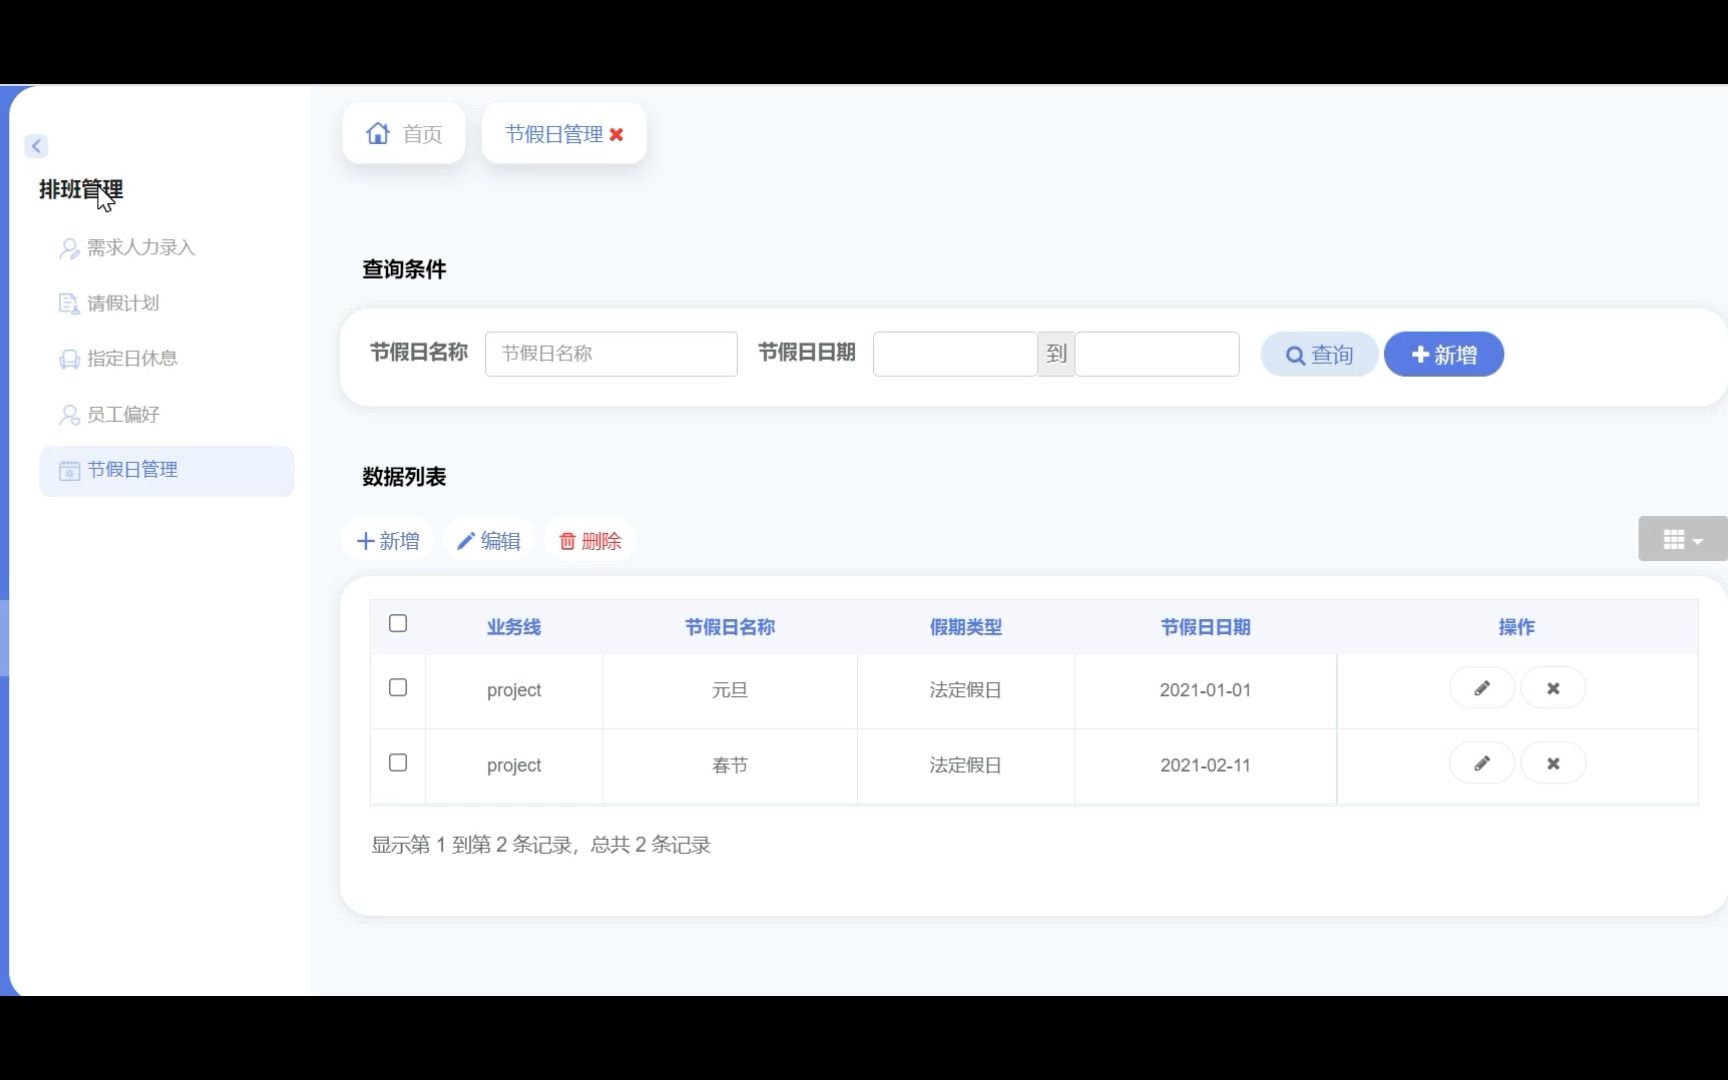Edit the 春节 row with pencil icon

[1482, 763]
